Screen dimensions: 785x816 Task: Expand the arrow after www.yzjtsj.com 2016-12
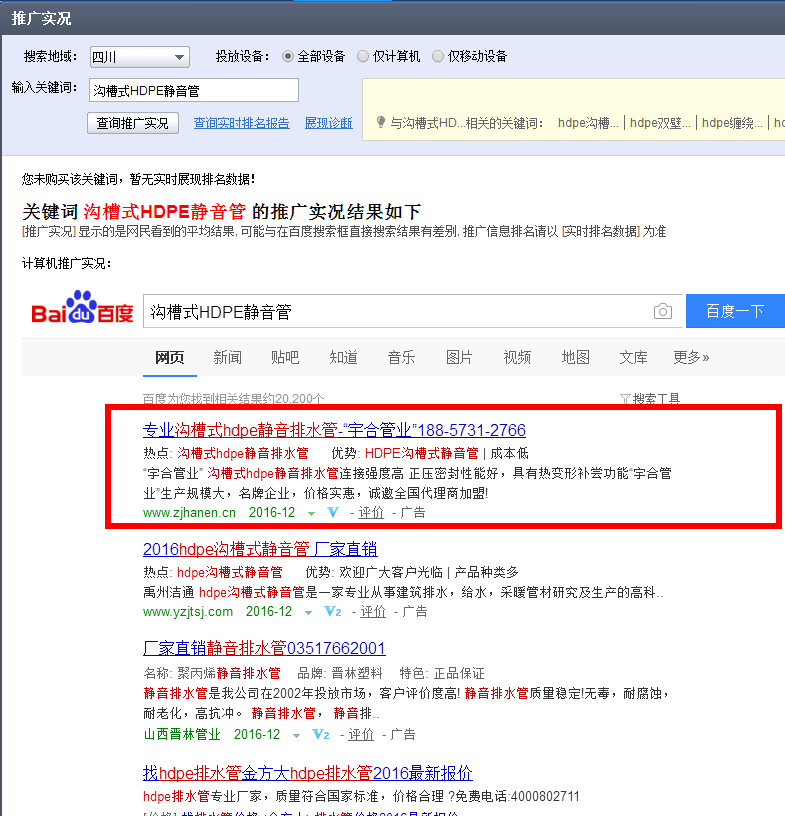coord(308,613)
